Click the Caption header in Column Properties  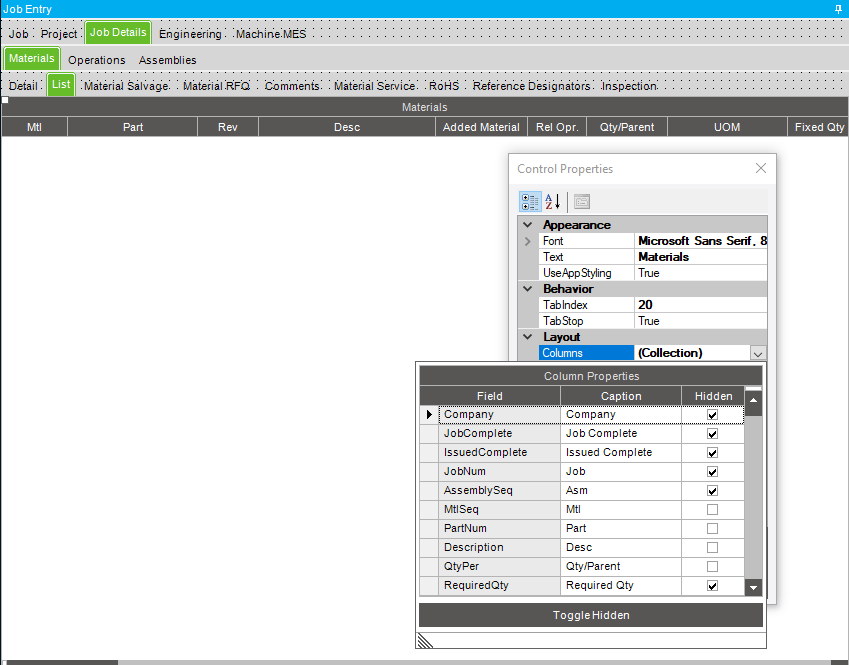(621, 396)
